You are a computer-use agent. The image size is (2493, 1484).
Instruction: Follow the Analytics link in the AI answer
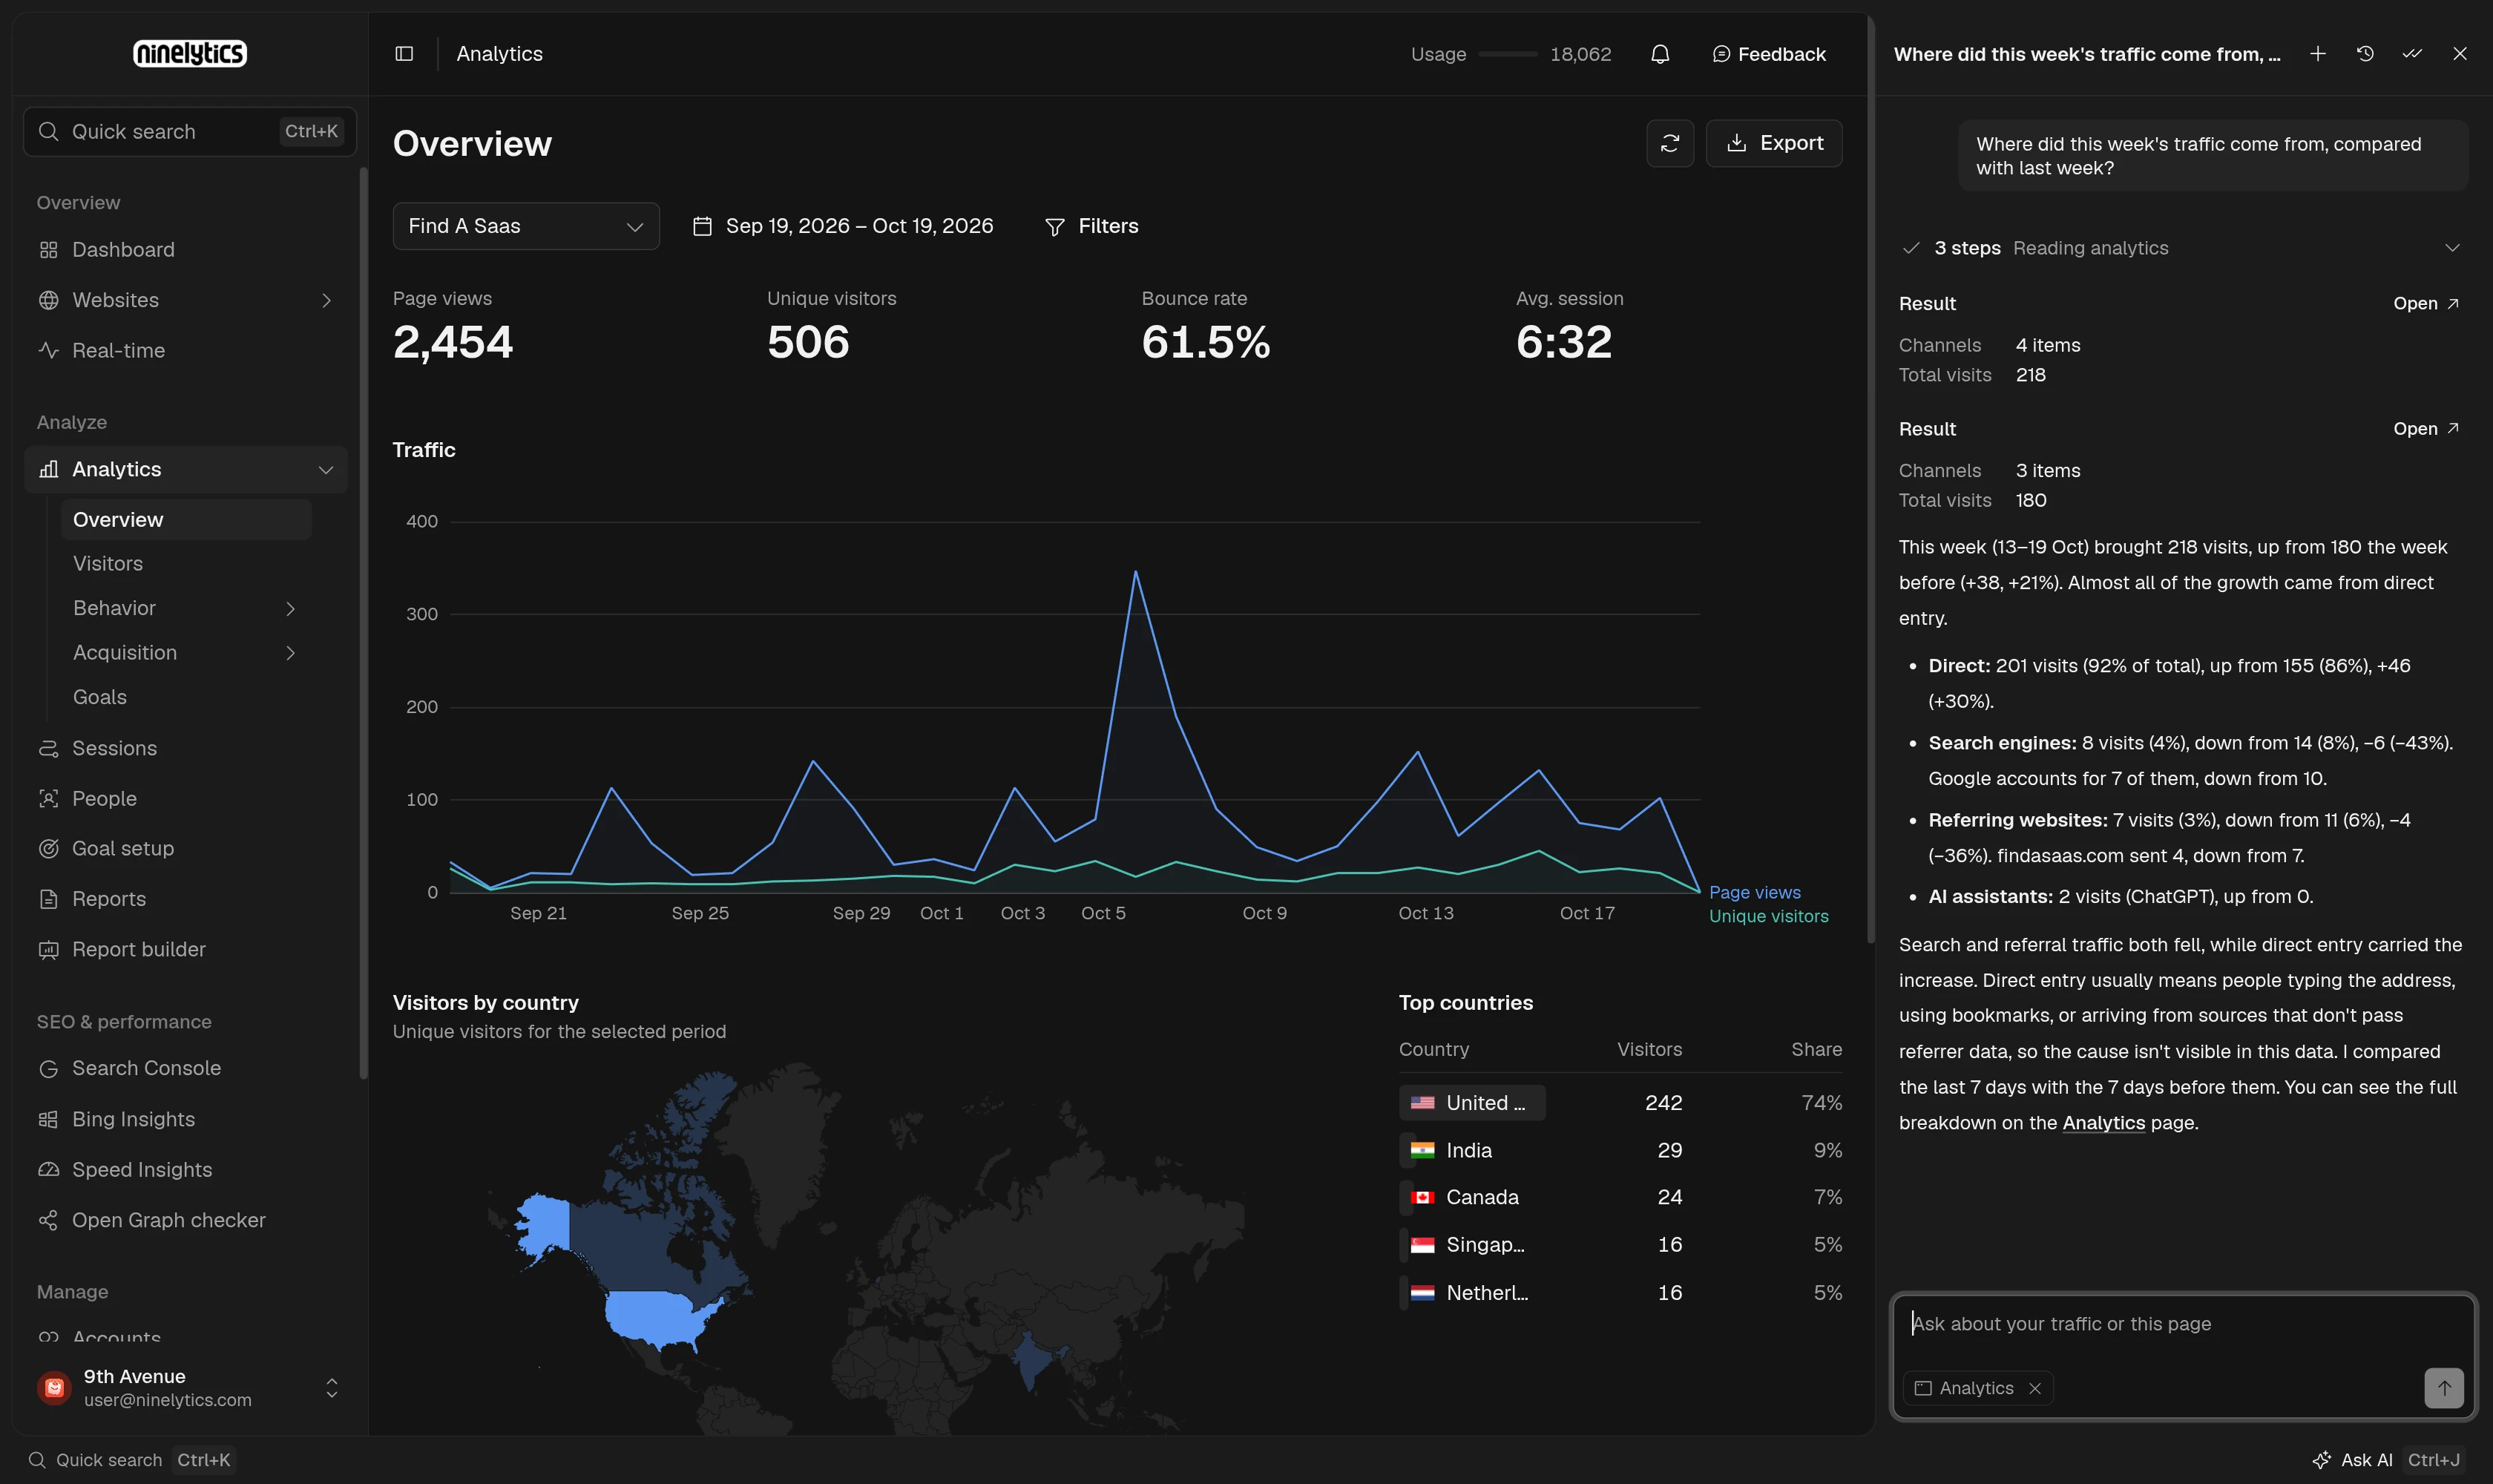tap(2103, 1123)
